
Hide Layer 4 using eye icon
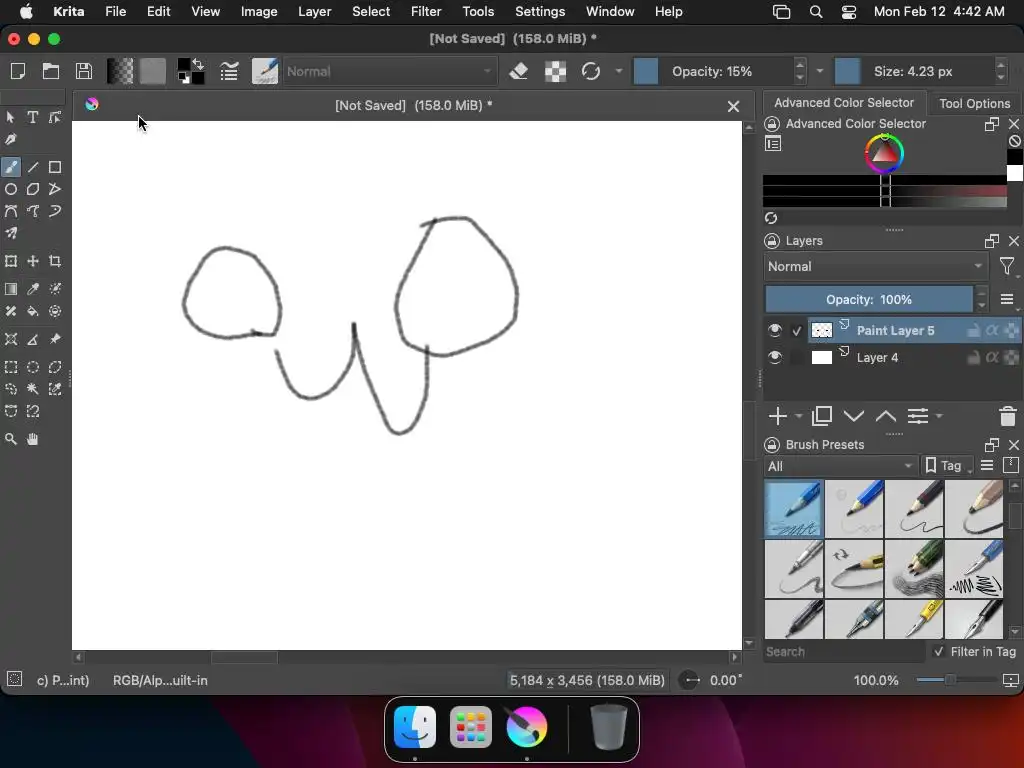coord(775,357)
